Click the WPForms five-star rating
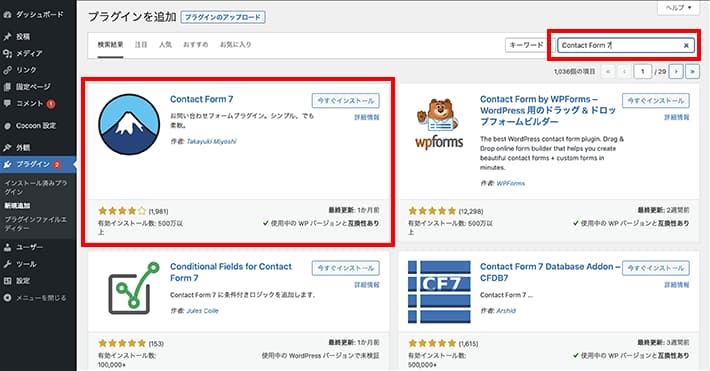The image size is (710, 371). pos(432,211)
